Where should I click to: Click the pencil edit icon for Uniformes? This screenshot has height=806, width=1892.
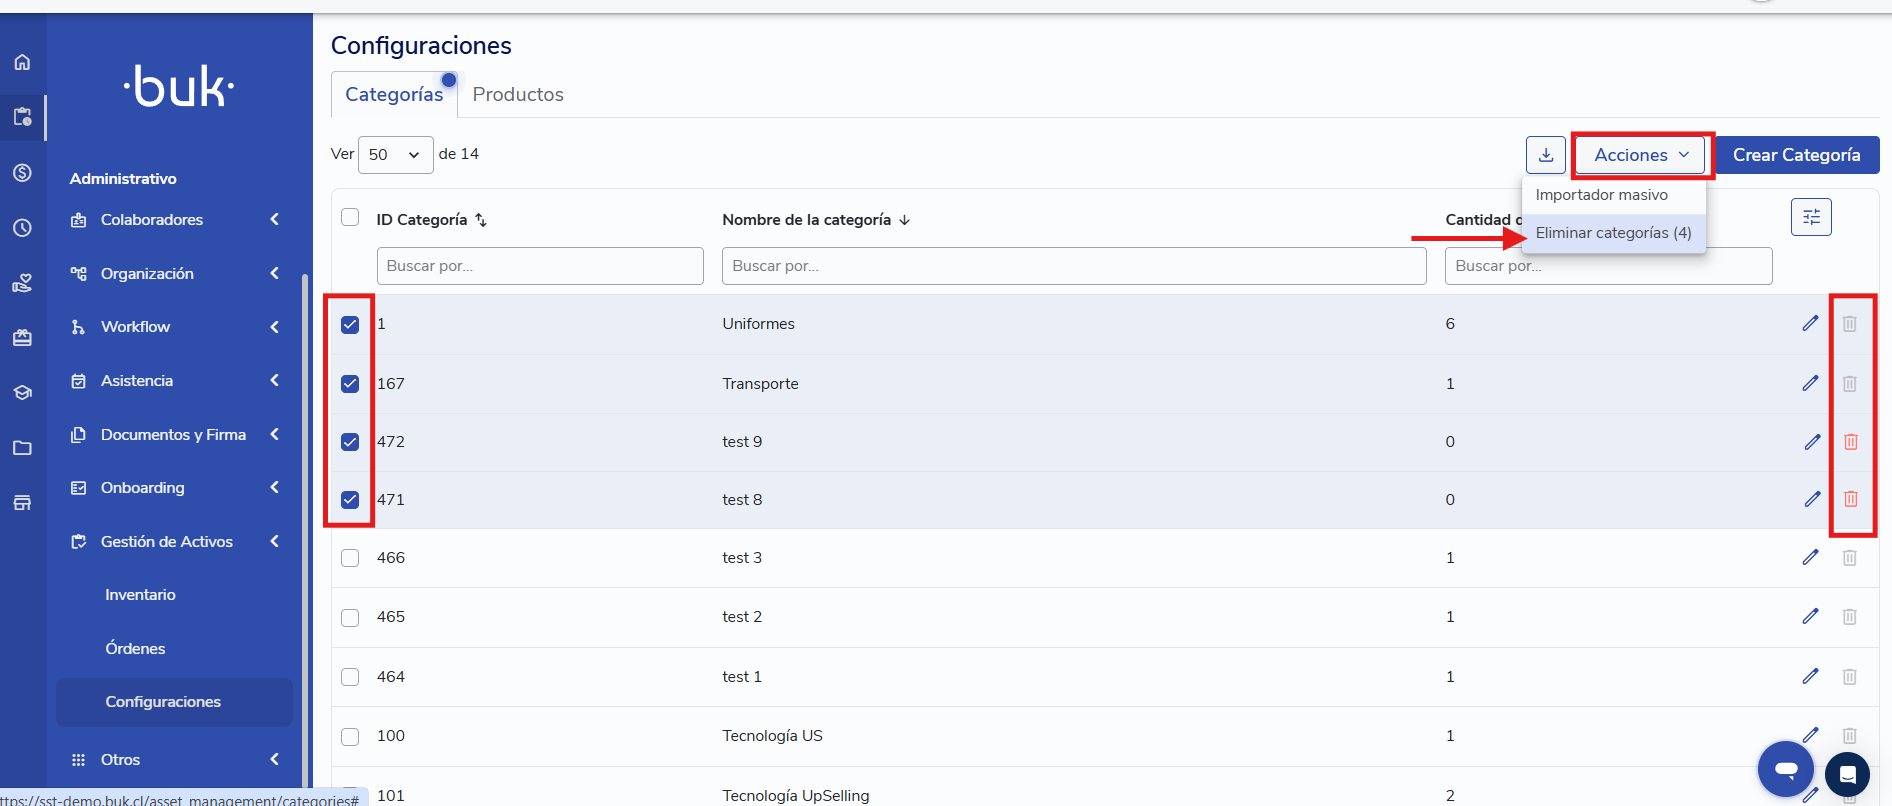point(1810,323)
